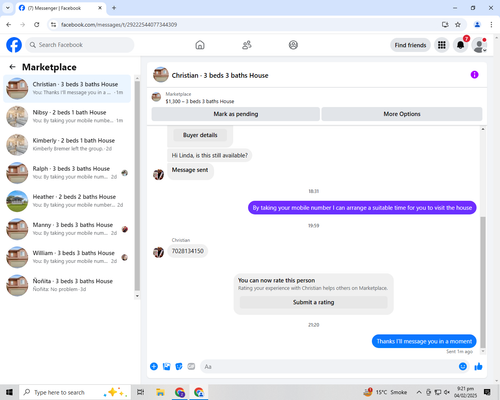Viewport: 500px width, 400px height.
Task: Open Kimberly - 2 beds 1 bath House chat
Action: click(x=67, y=145)
